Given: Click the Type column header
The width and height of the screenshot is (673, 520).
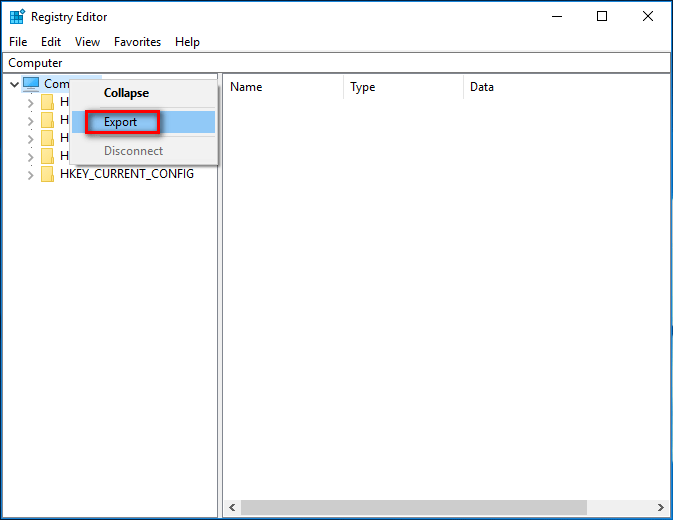Looking at the screenshot, I should coord(403,87).
